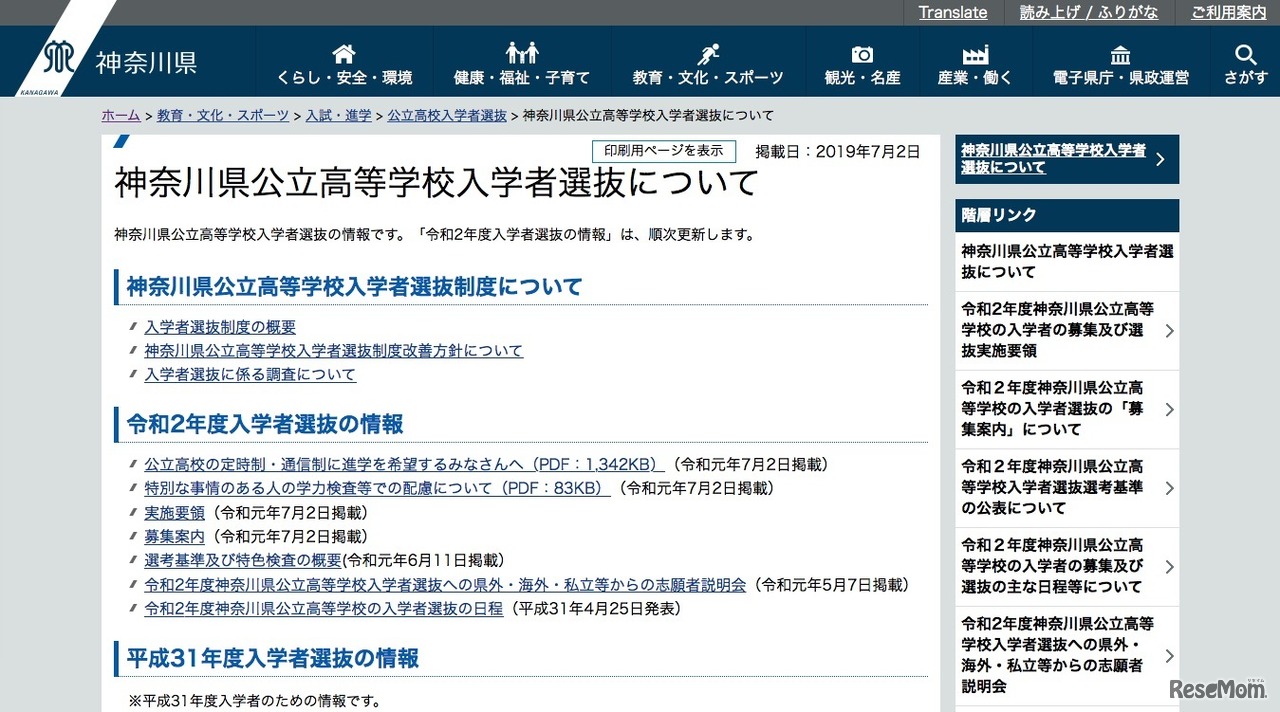Click the camera icon for 観光・名産
The height and width of the screenshot is (712, 1280).
[x=861, y=52]
